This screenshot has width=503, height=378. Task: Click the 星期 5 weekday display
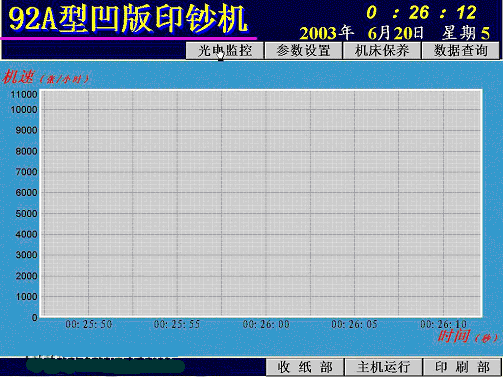point(466,33)
